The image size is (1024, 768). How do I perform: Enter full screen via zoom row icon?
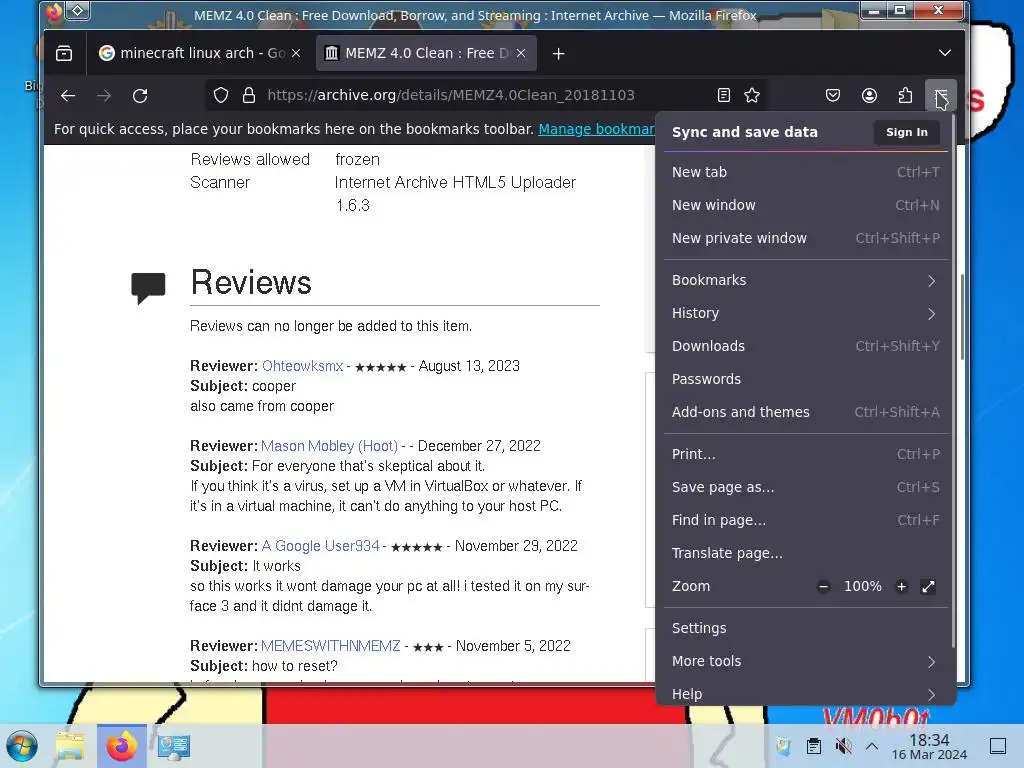(928, 586)
